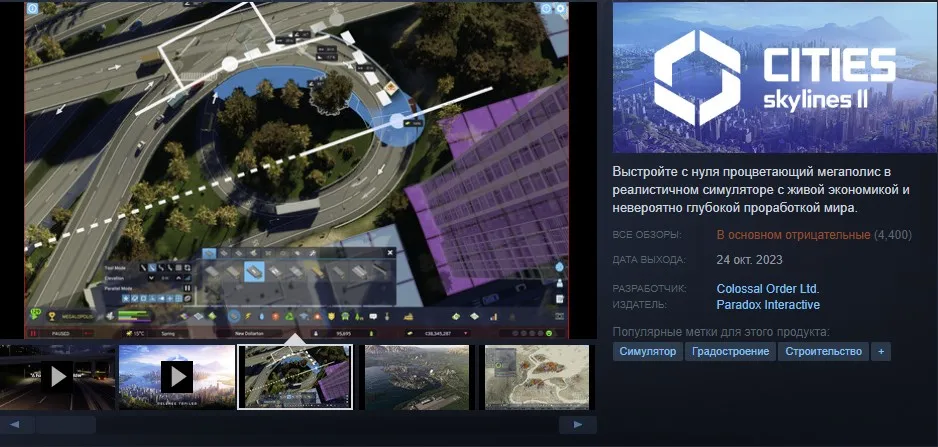Viewport: 938px width, 447px height.
Task: Expand the in-game money dropdown arrow
Action: [x=466, y=333]
